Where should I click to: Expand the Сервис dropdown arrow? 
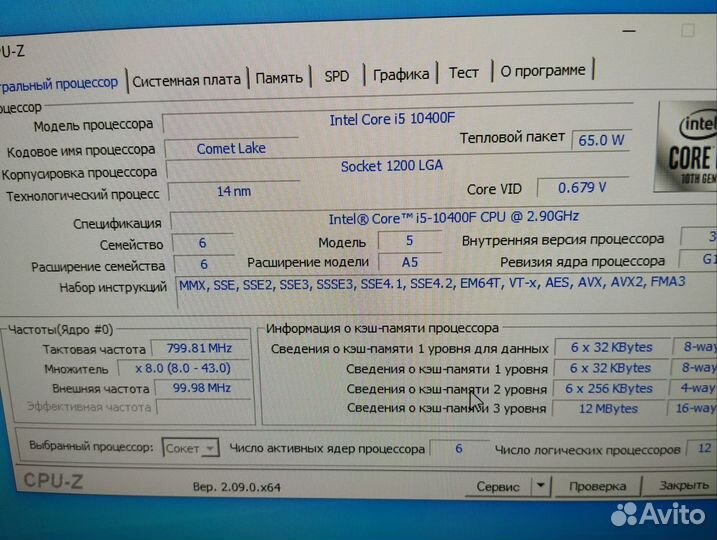click(x=540, y=486)
